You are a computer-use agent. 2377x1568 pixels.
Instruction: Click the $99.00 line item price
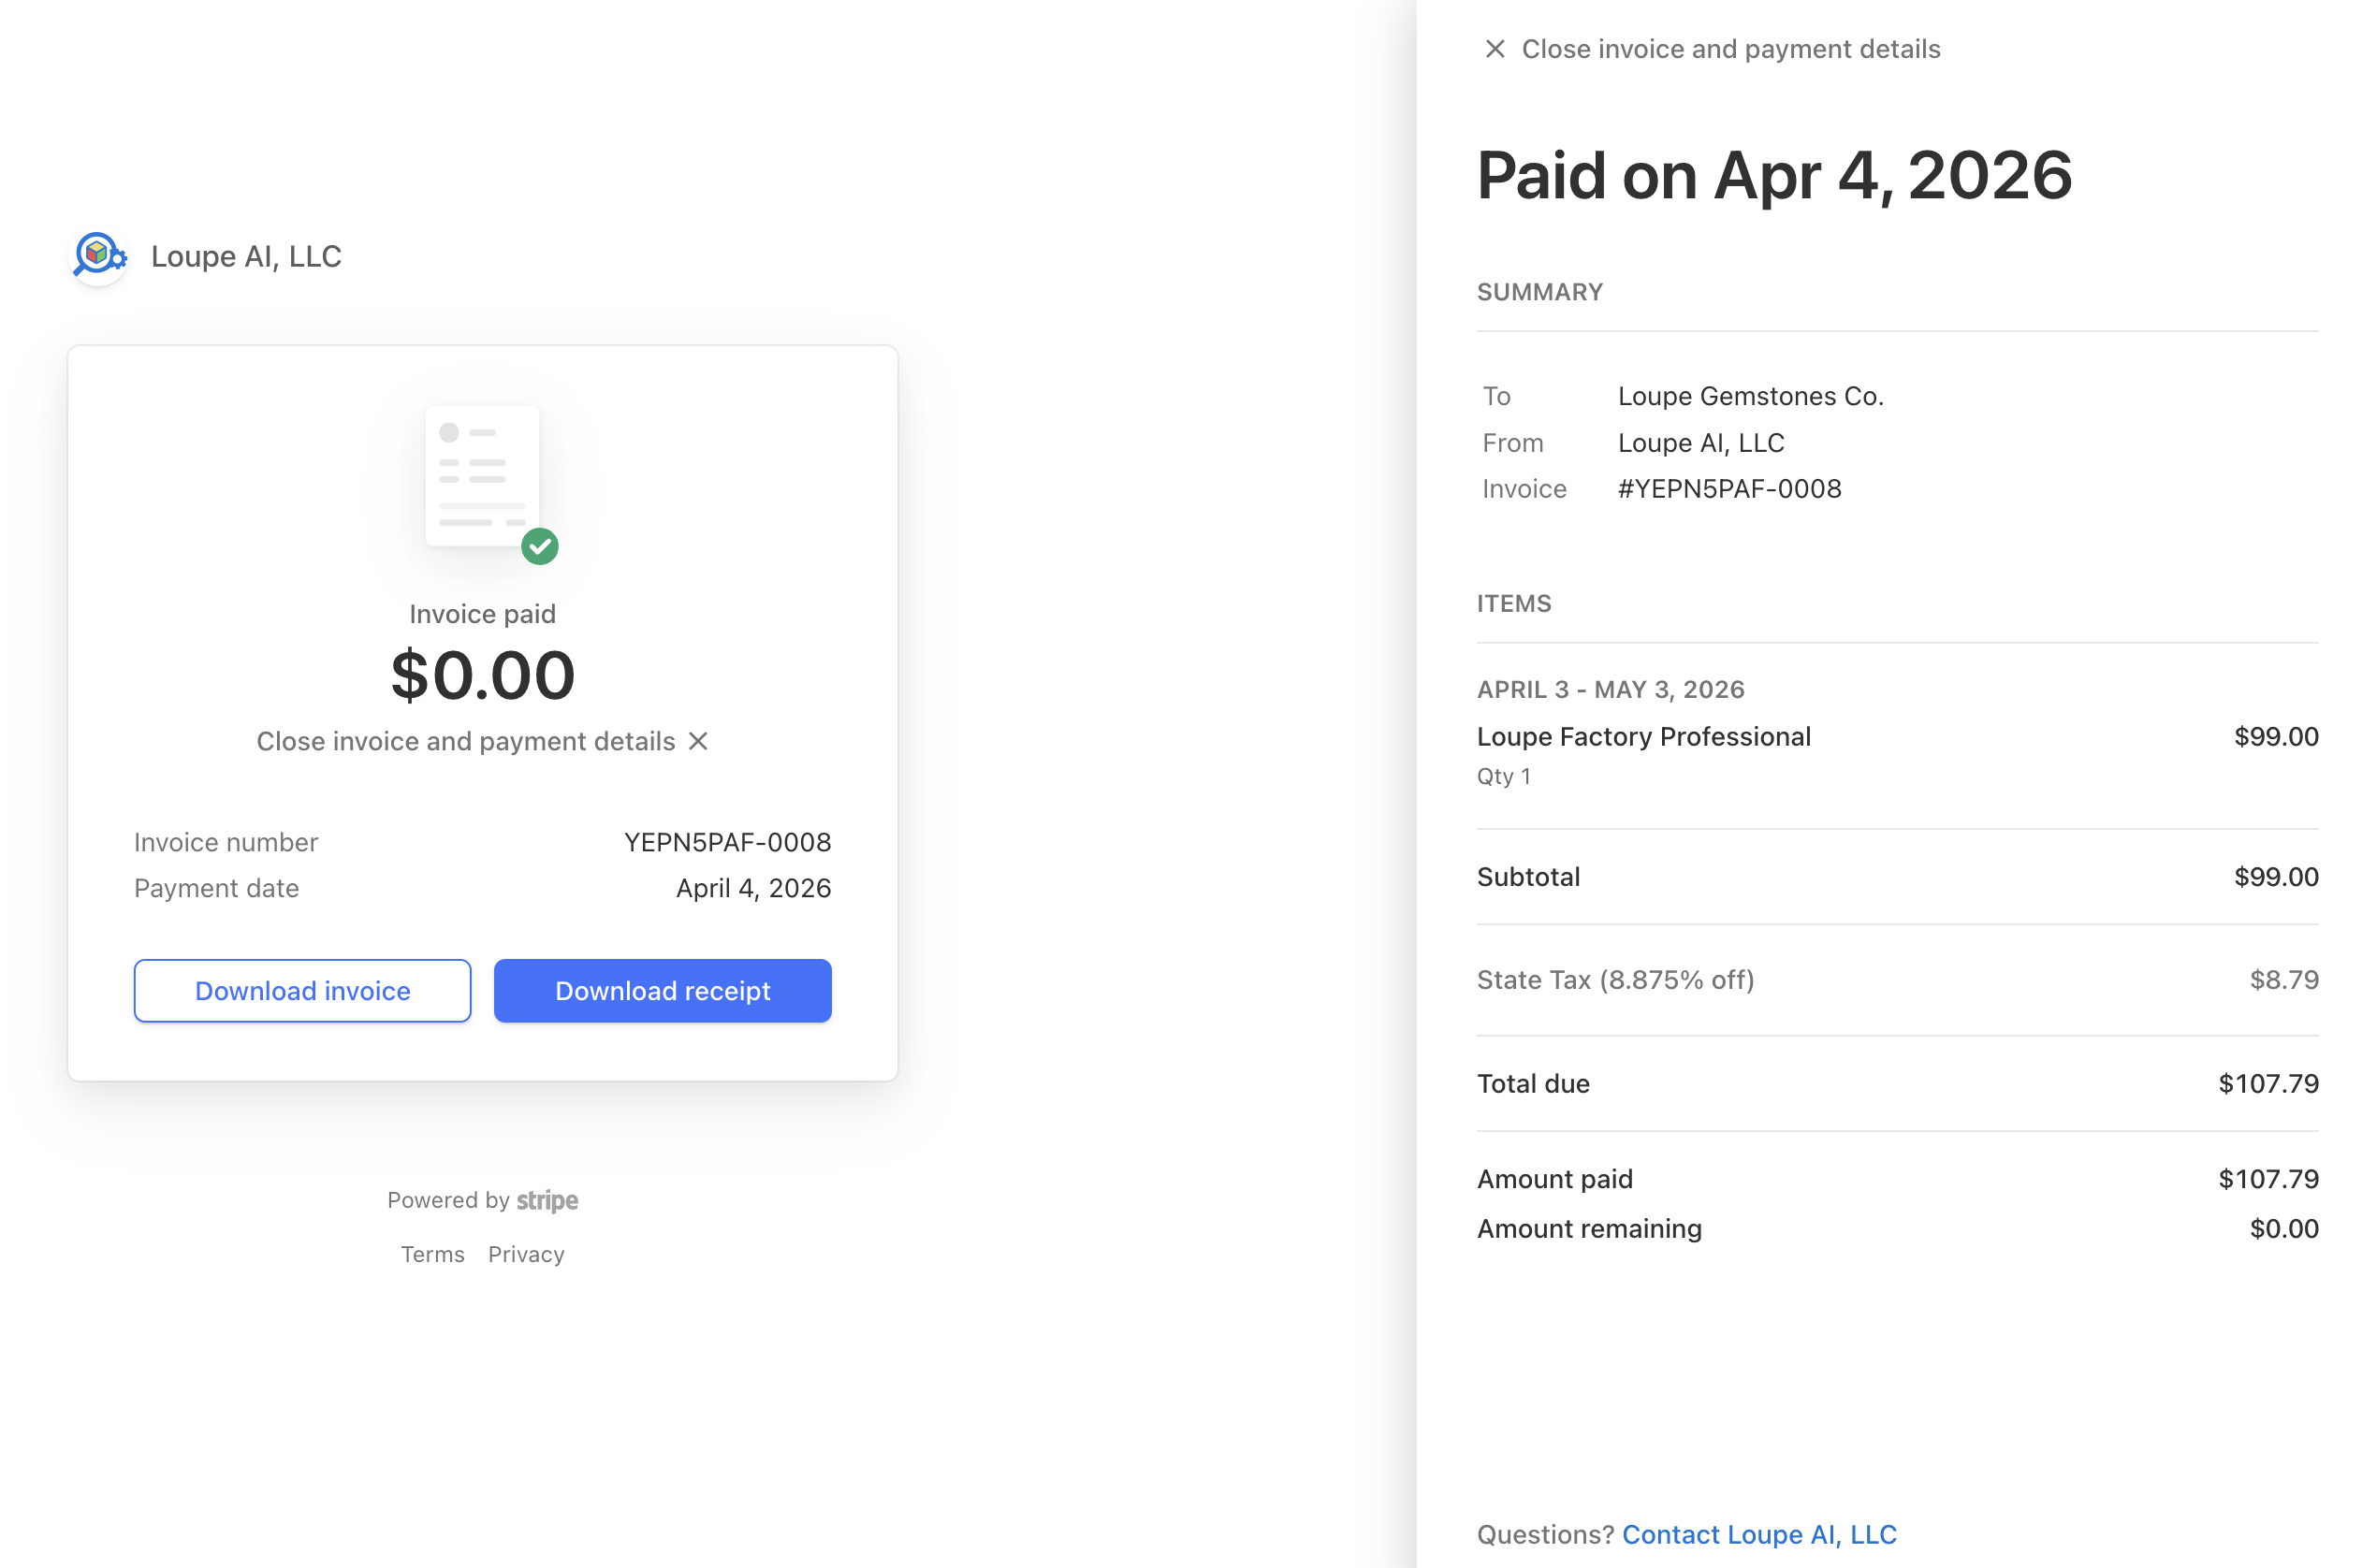coord(2276,736)
